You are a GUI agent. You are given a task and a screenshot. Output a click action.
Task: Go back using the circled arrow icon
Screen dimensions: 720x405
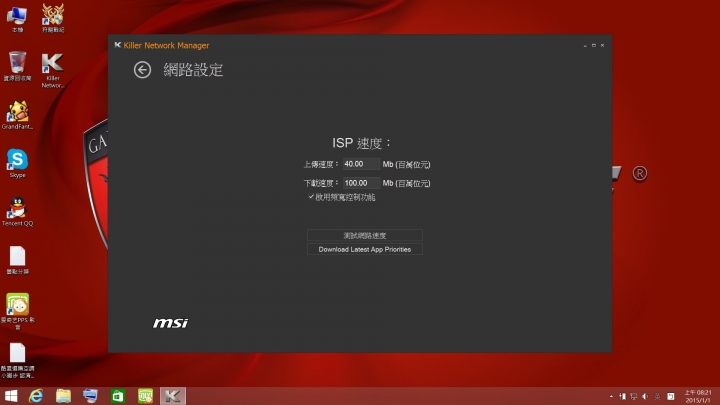142,70
